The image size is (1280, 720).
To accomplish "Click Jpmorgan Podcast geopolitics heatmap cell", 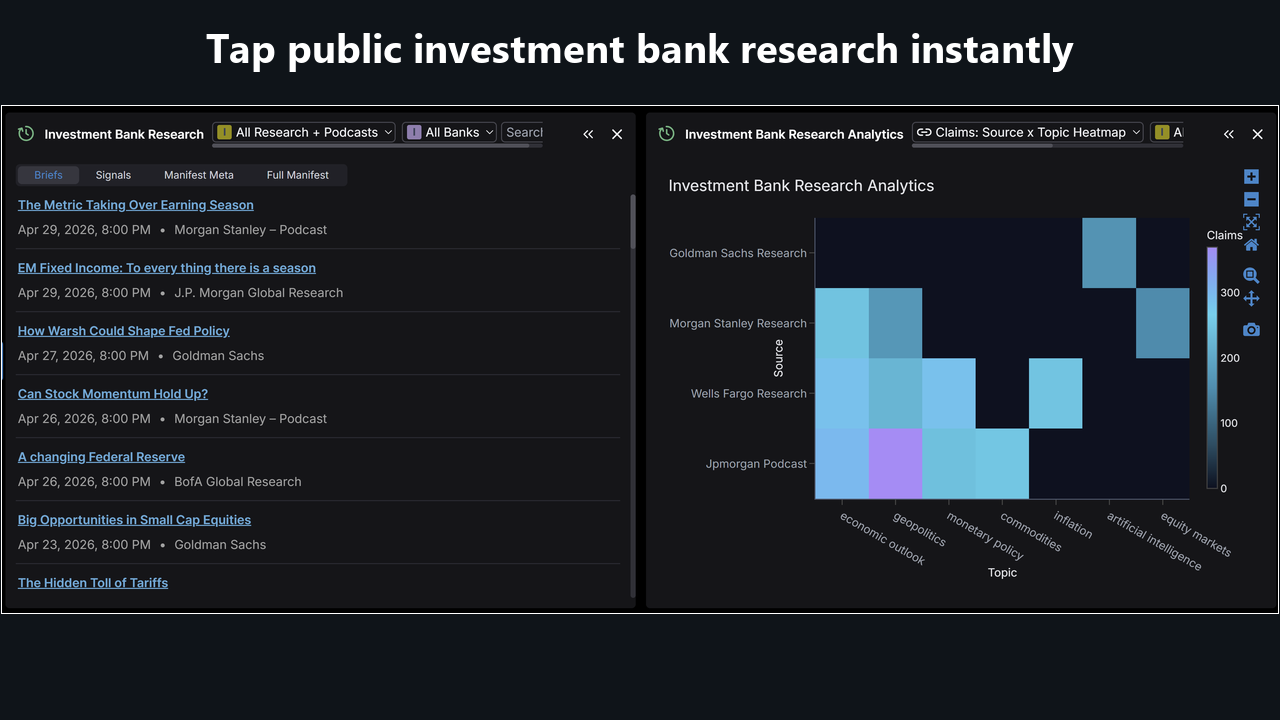I will (895, 463).
